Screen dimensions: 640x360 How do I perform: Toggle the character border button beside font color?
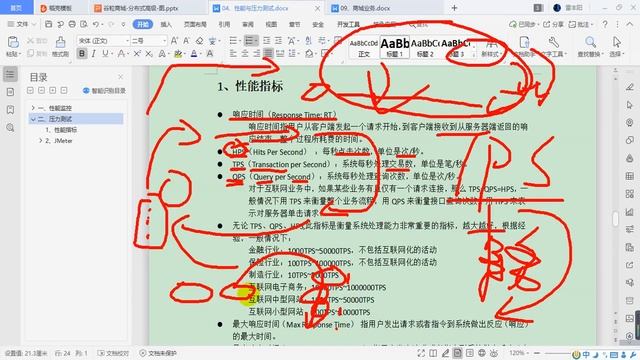click(210, 53)
